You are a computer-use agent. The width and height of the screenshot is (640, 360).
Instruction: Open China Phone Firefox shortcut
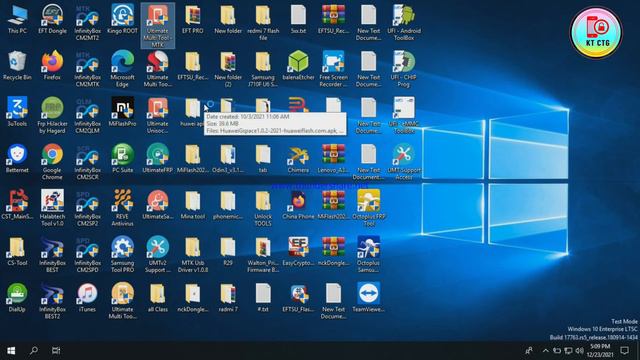[x=298, y=205]
